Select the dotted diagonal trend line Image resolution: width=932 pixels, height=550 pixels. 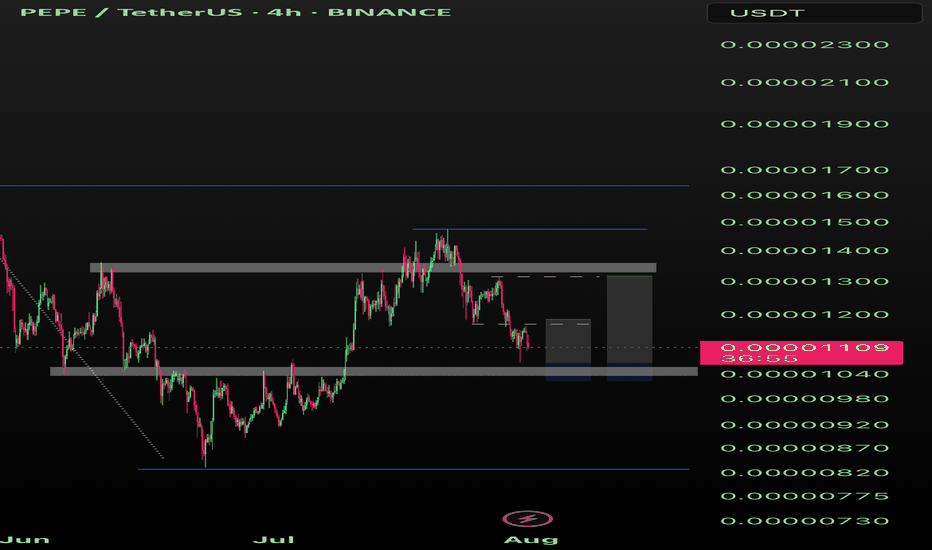pos(82,358)
